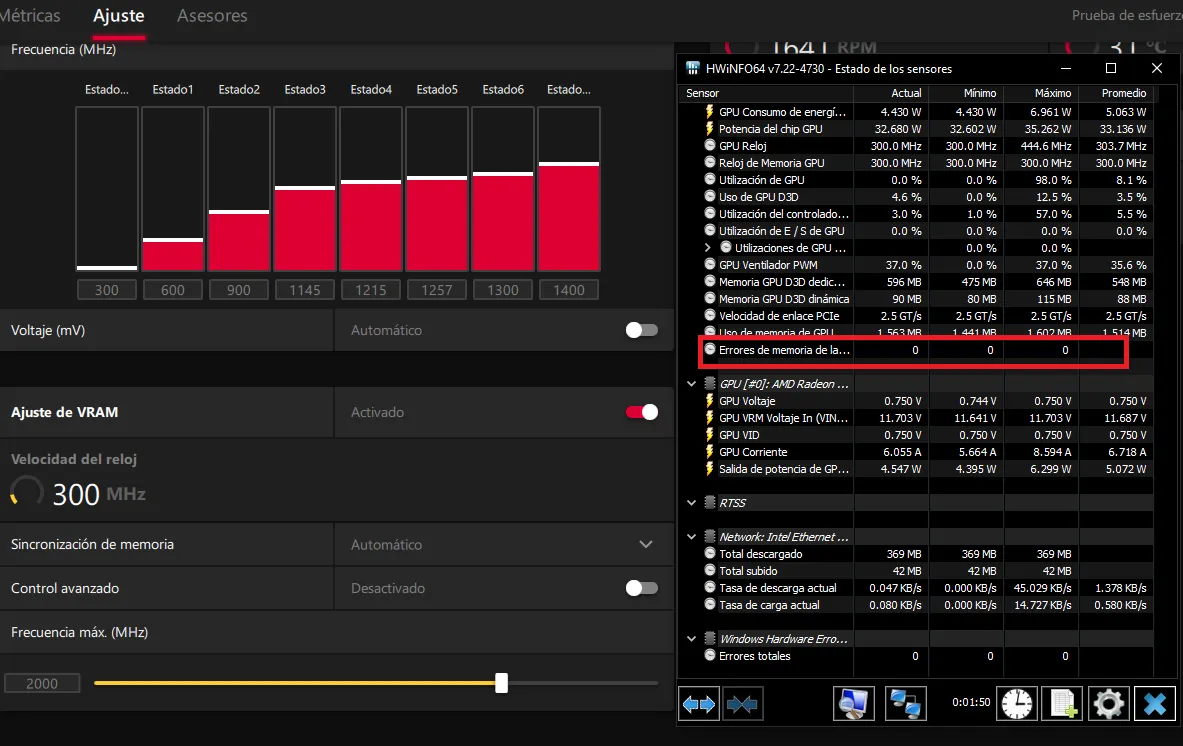
Task: Click icon of Utilización de GPU row
Action: pos(710,180)
